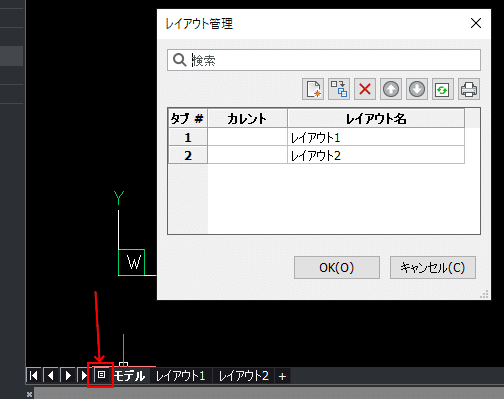Click カレント cell of レイアウト1 row
The width and height of the screenshot is (504, 399).
(247, 137)
